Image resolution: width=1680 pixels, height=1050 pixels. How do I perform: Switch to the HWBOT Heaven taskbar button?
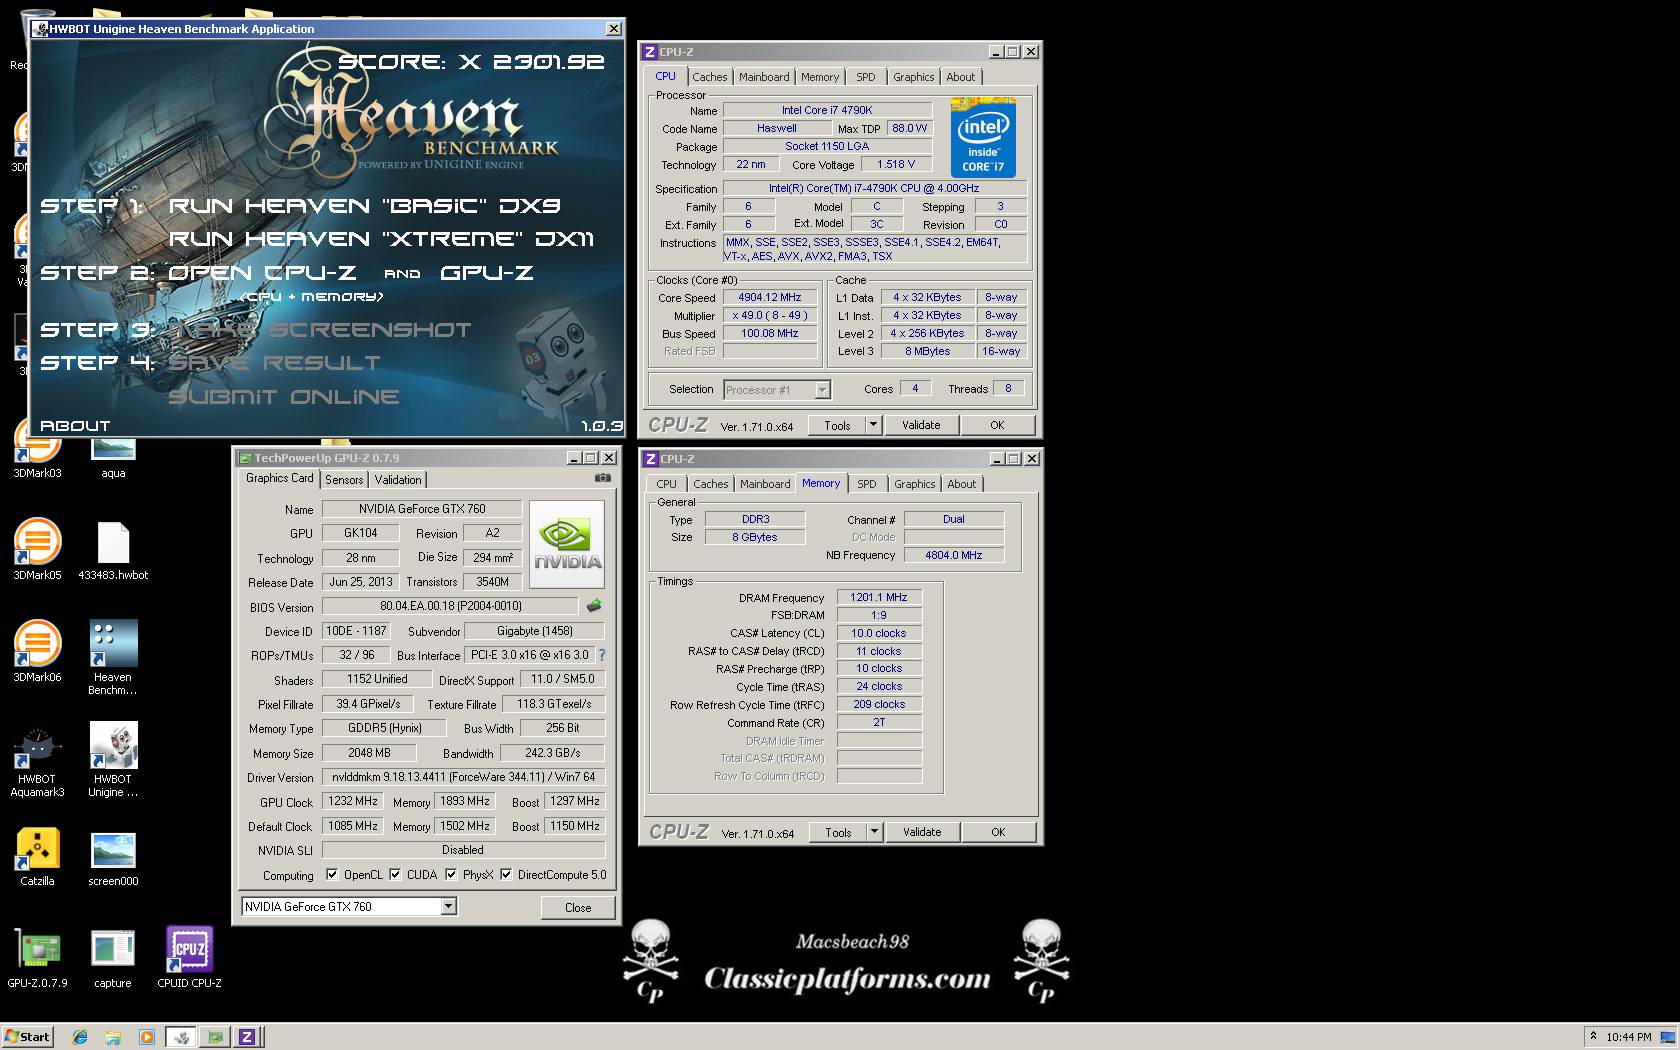pos(181,1037)
